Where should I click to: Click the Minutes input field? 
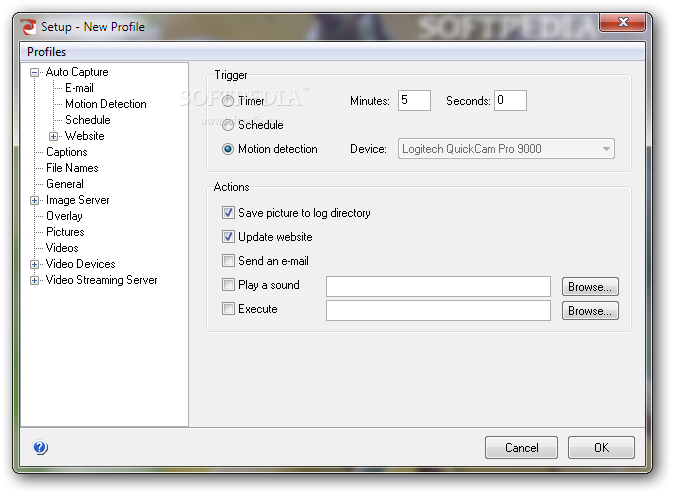(414, 100)
